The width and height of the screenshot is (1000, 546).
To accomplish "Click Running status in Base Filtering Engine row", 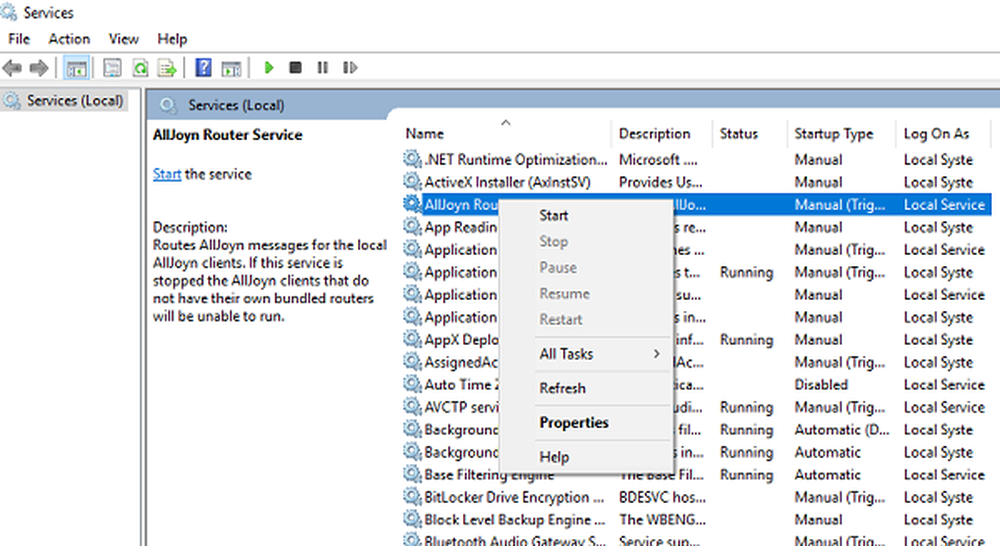I will click(746, 475).
